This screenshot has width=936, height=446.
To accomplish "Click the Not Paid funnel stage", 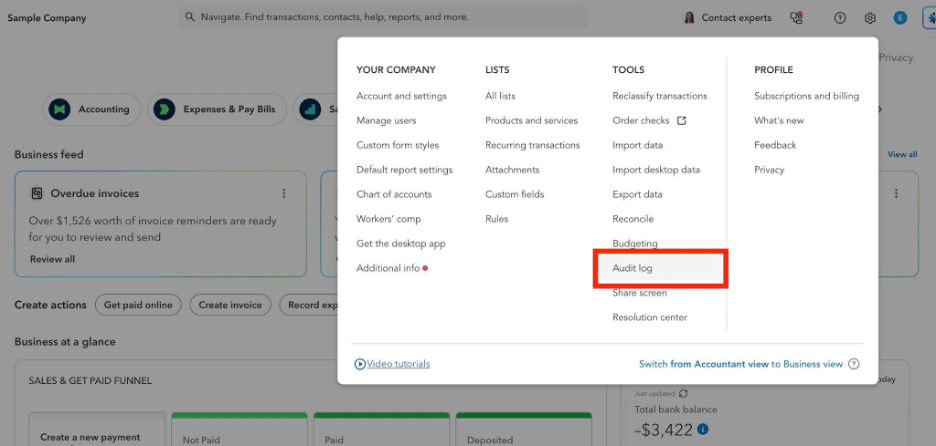I will click(239, 429).
